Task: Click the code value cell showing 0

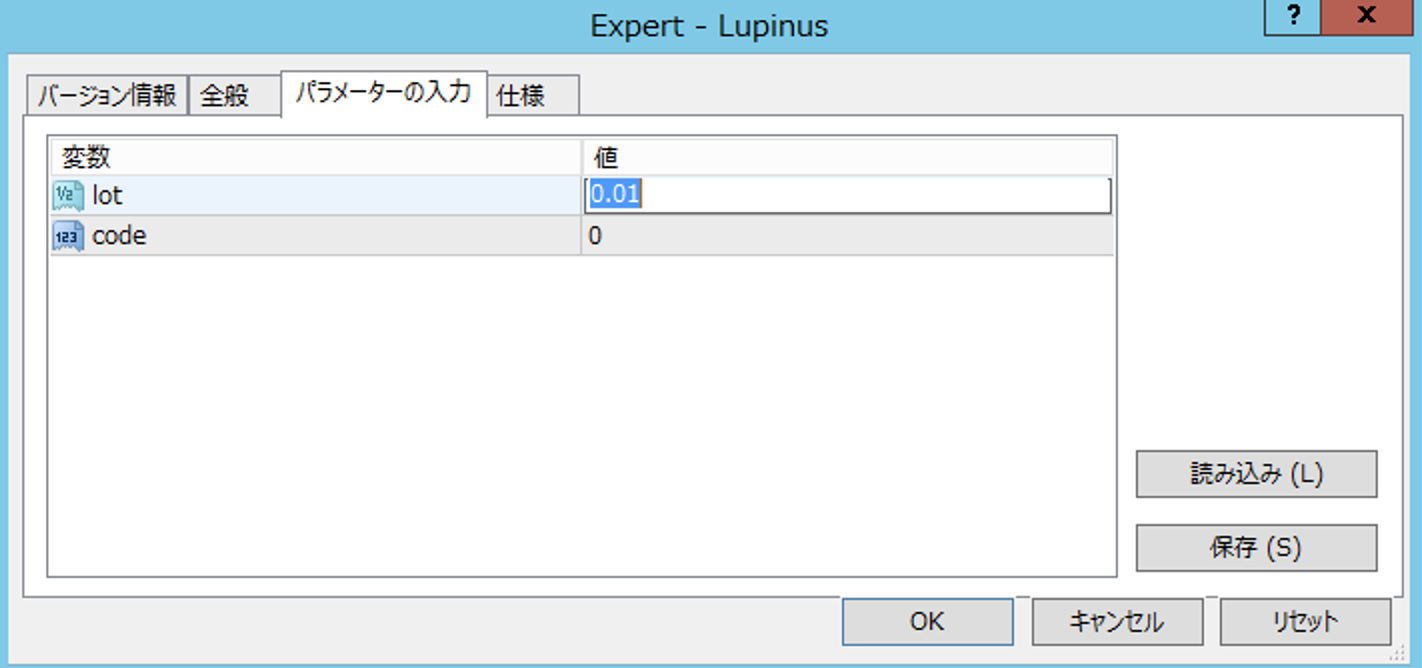Action: [846, 237]
